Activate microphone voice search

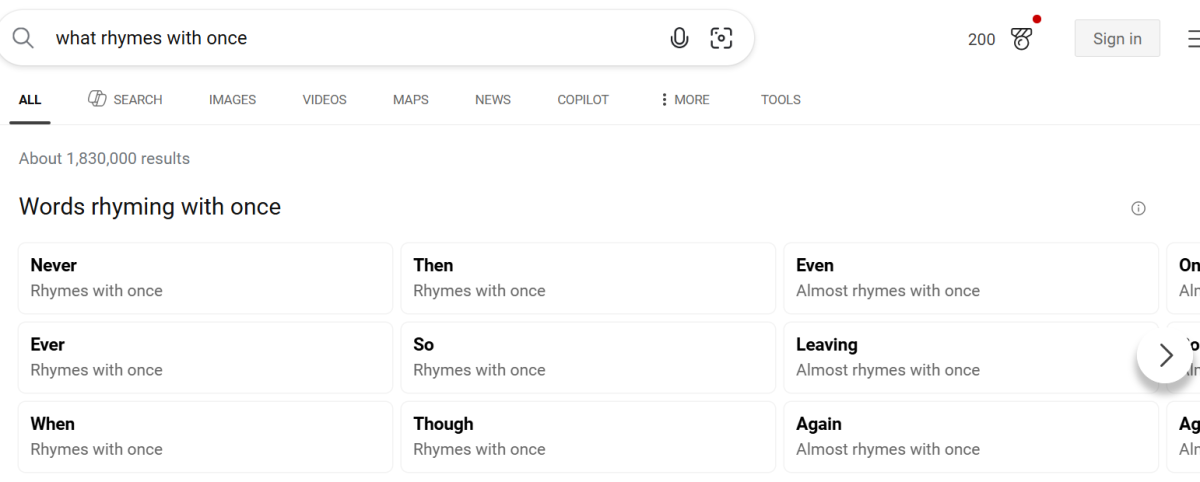pos(679,38)
